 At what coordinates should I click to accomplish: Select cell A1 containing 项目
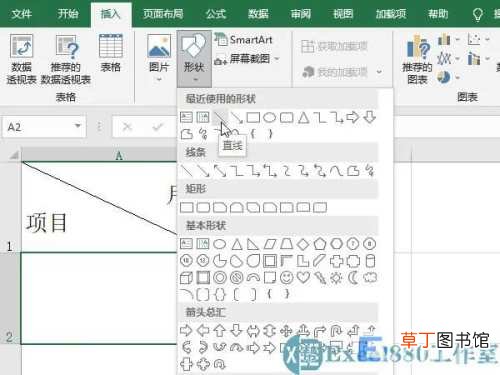coord(99,207)
